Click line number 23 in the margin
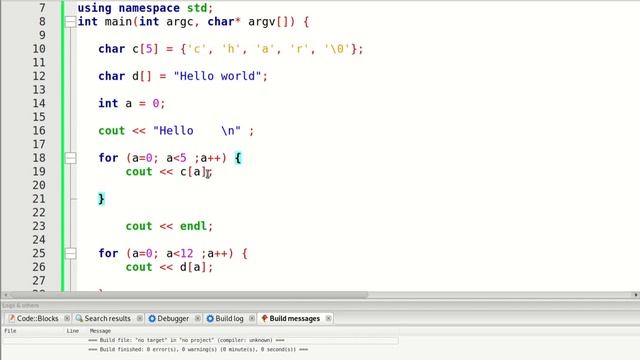This screenshot has width=640, height=360. tap(39, 226)
